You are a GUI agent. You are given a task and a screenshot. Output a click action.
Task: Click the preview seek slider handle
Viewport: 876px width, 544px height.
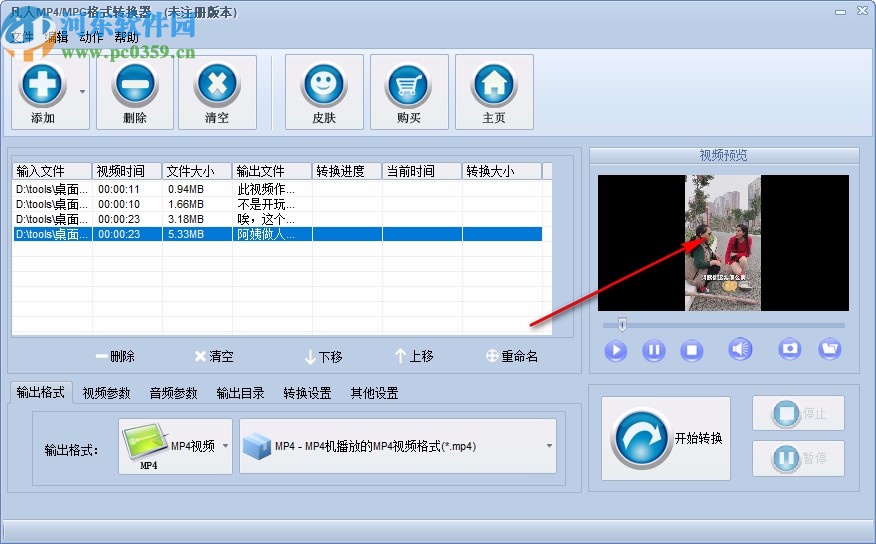coord(622,325)
